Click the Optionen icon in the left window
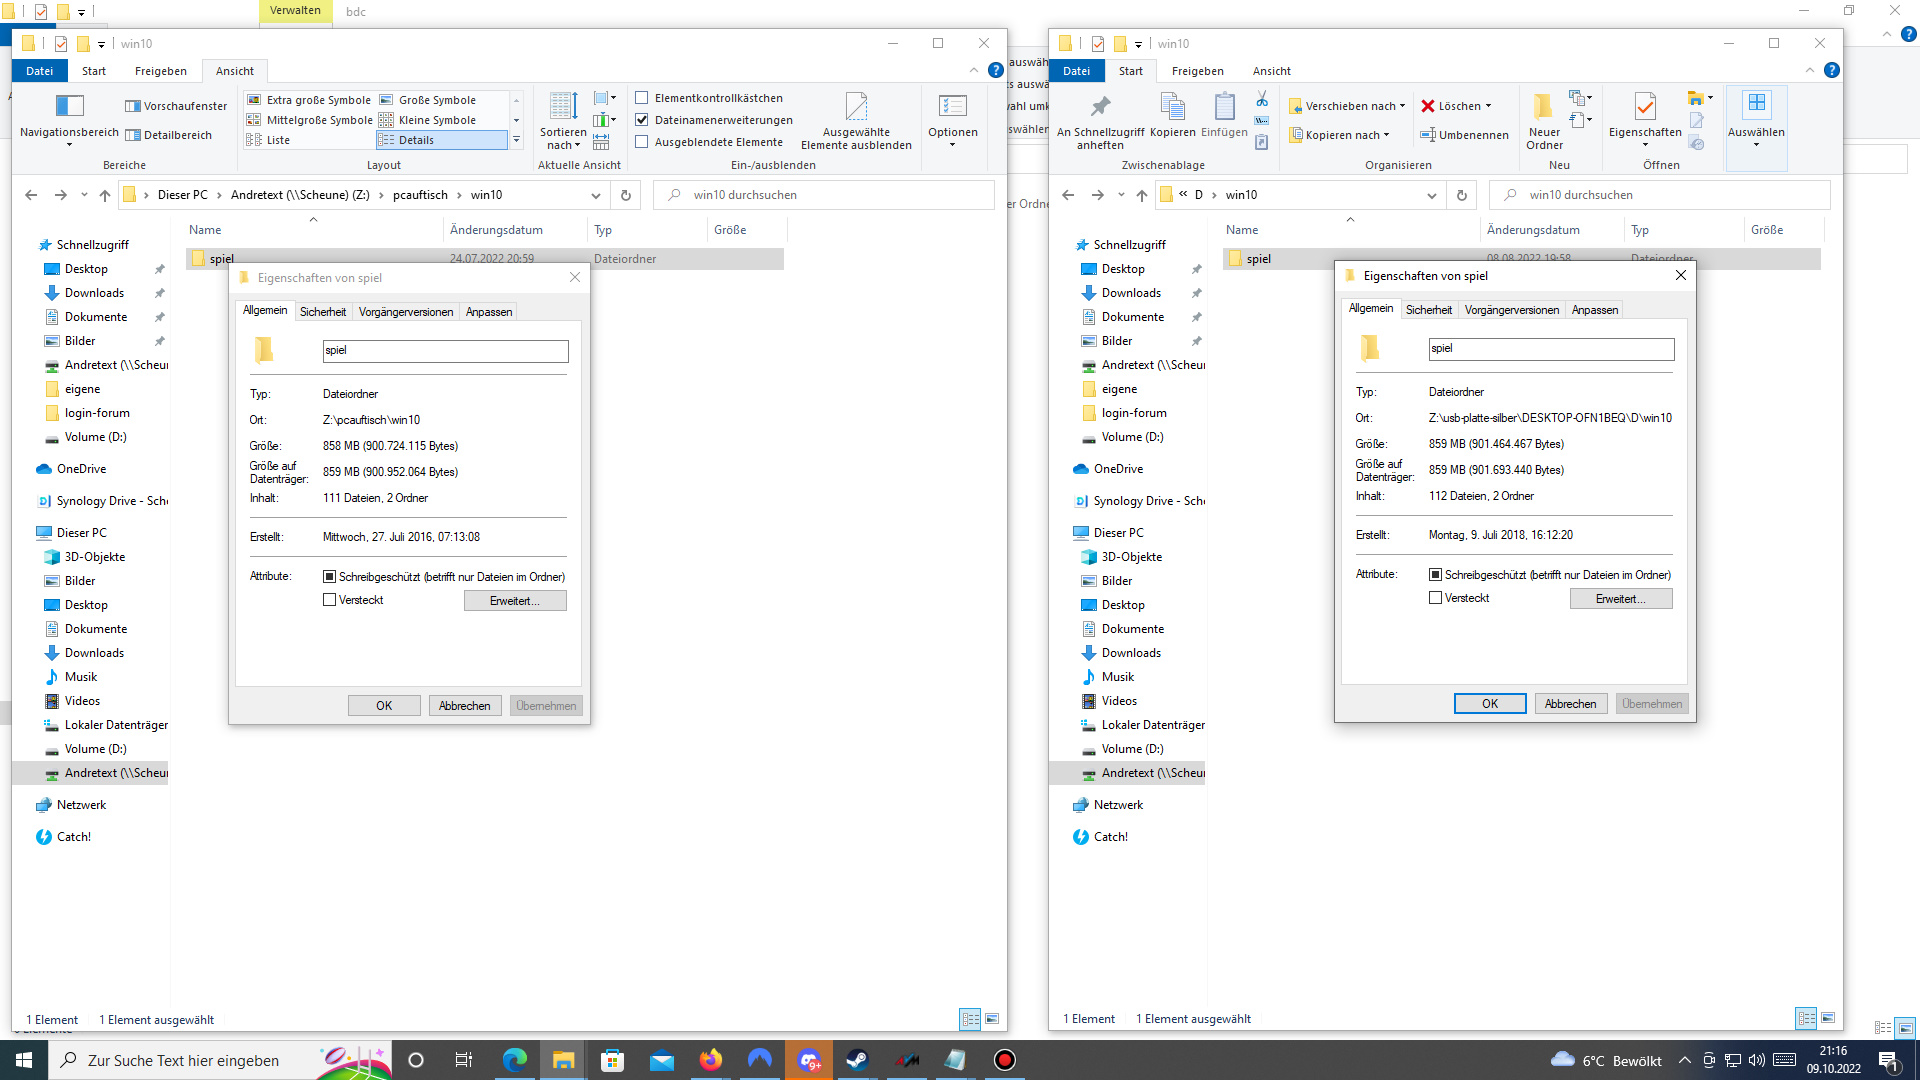This screenshot has width=1920, height=1080. coord(952,106)
